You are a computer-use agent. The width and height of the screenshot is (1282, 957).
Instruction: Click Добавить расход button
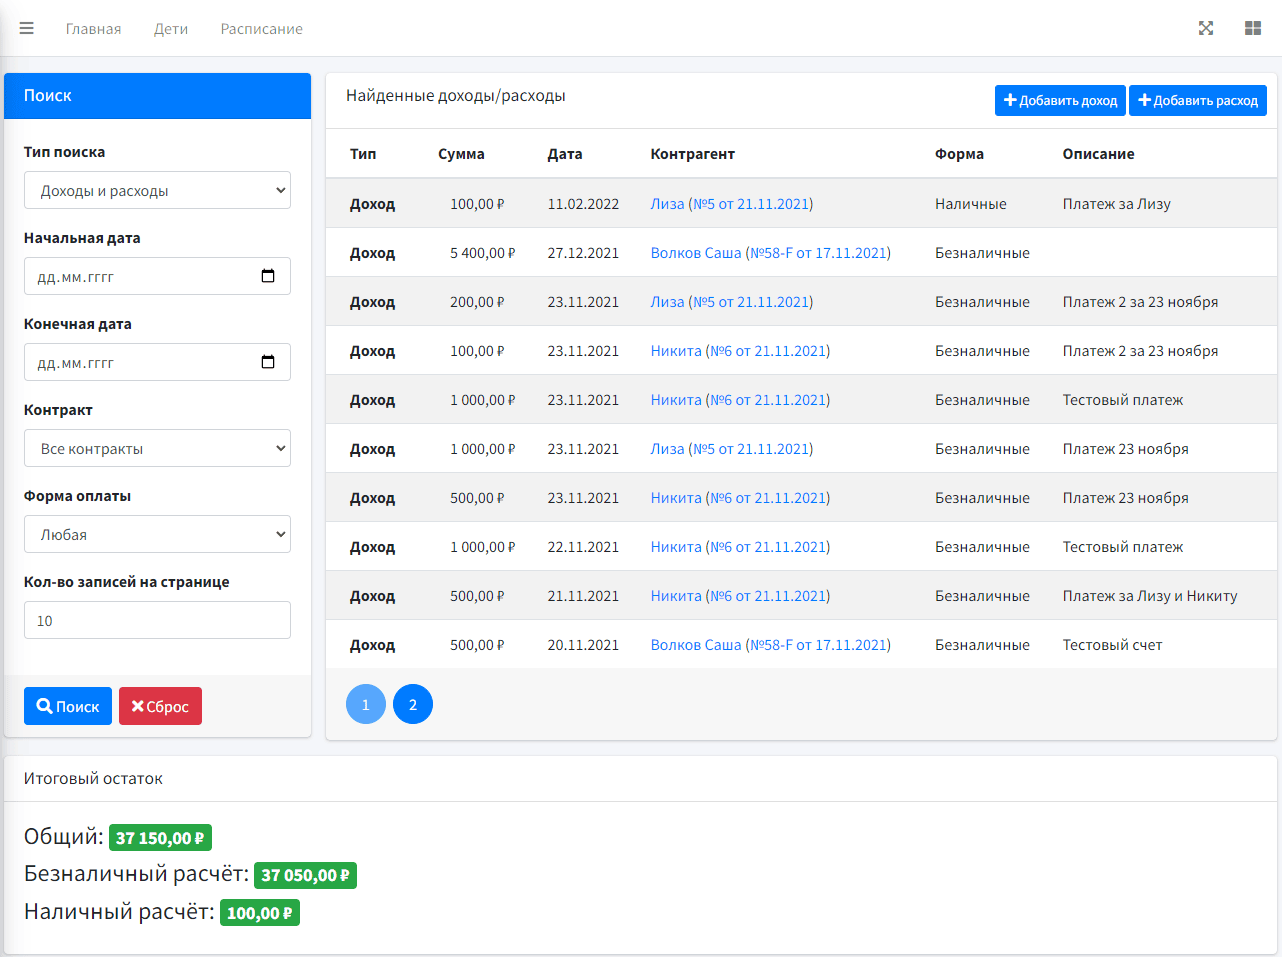point(1197,100)
